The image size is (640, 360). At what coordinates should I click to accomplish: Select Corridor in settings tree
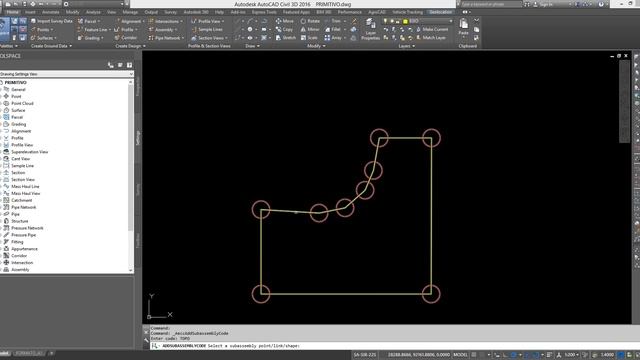(19, 256)
